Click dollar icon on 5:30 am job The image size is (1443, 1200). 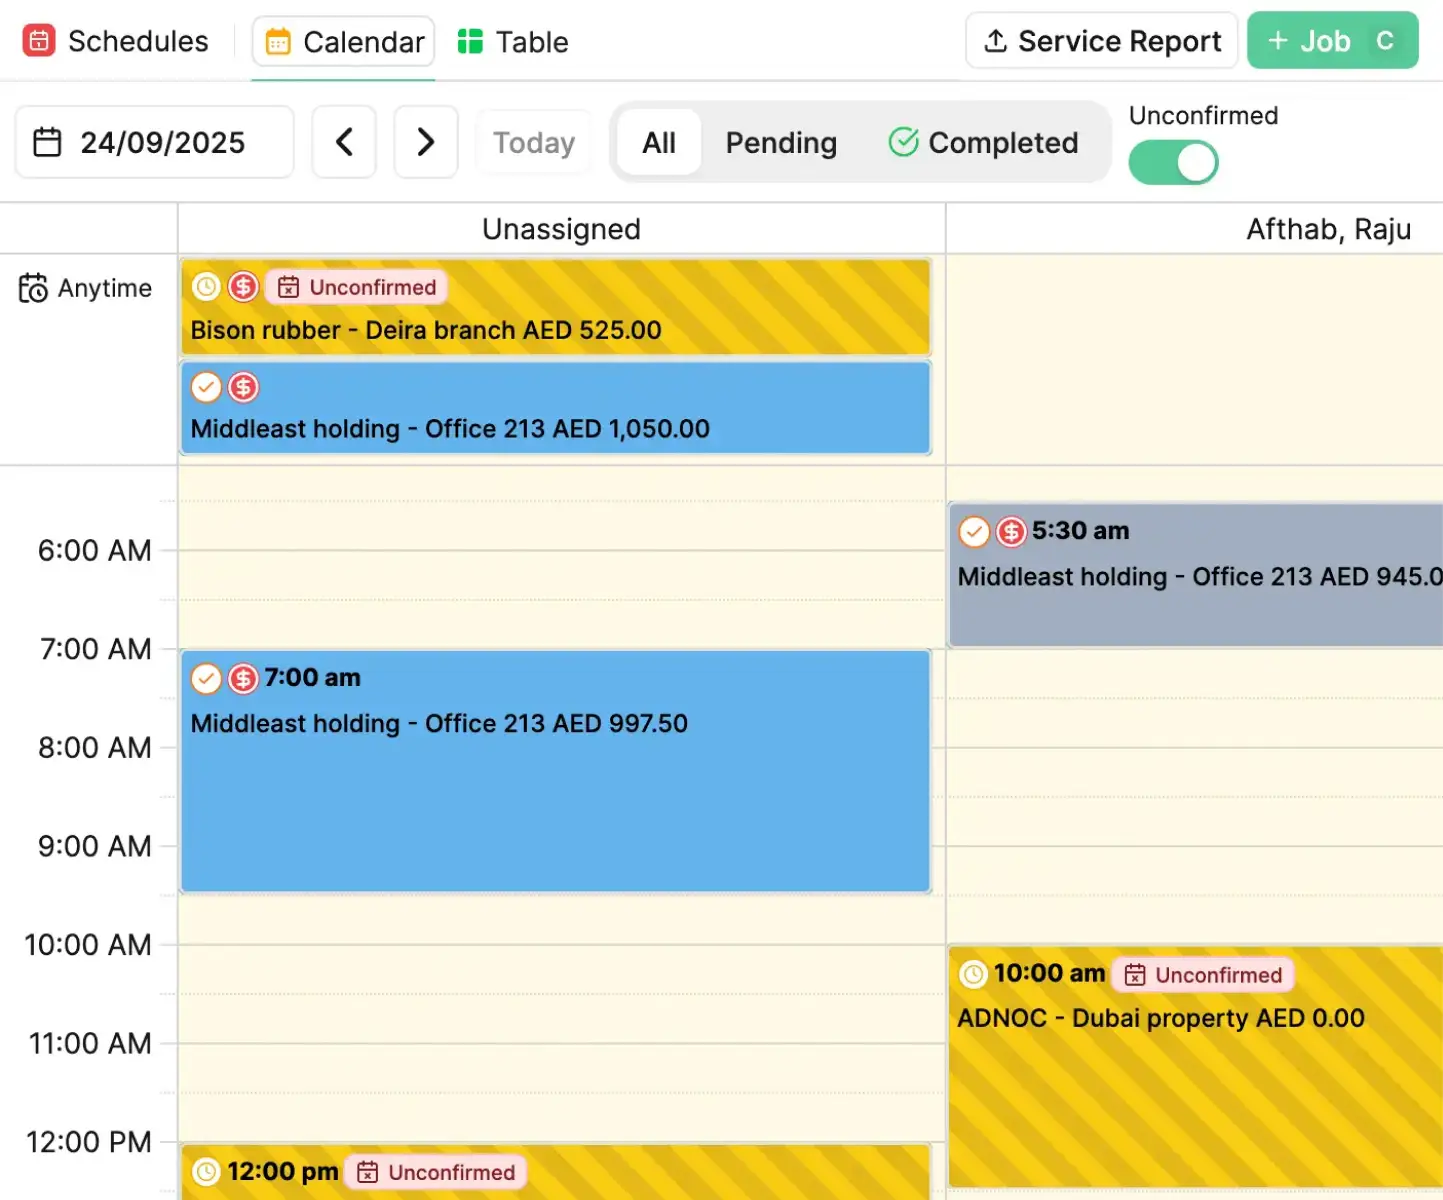point(1011,531)
